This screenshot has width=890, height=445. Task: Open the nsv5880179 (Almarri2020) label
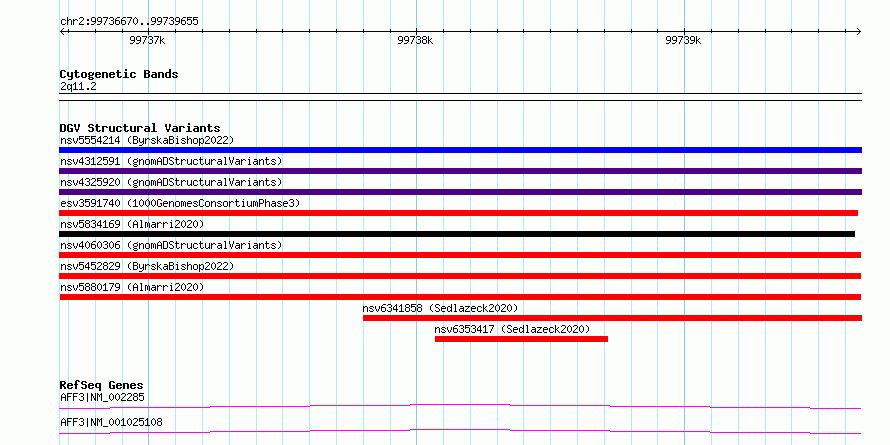coord(132,287)
